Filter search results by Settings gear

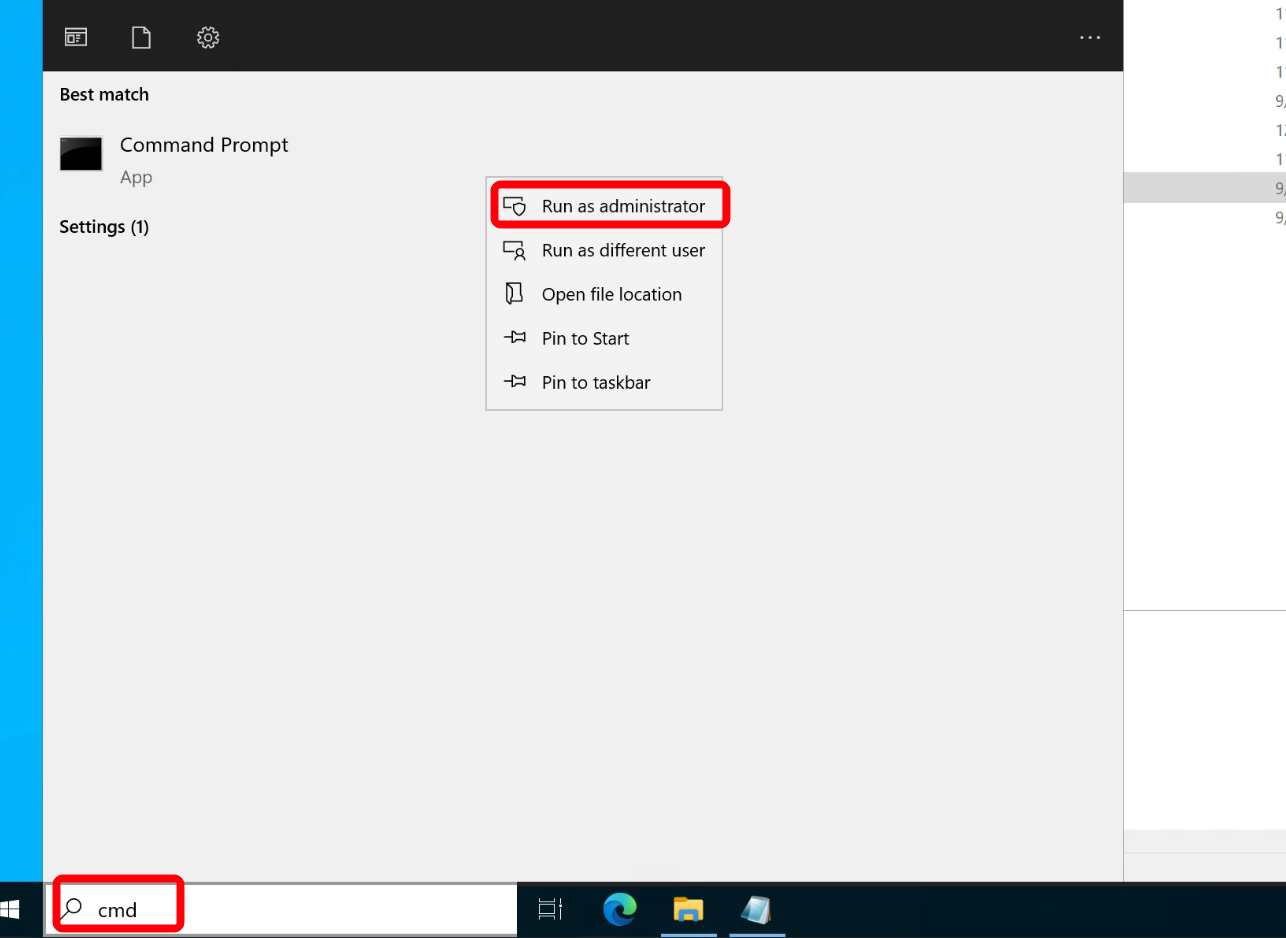tap(208, 38)
